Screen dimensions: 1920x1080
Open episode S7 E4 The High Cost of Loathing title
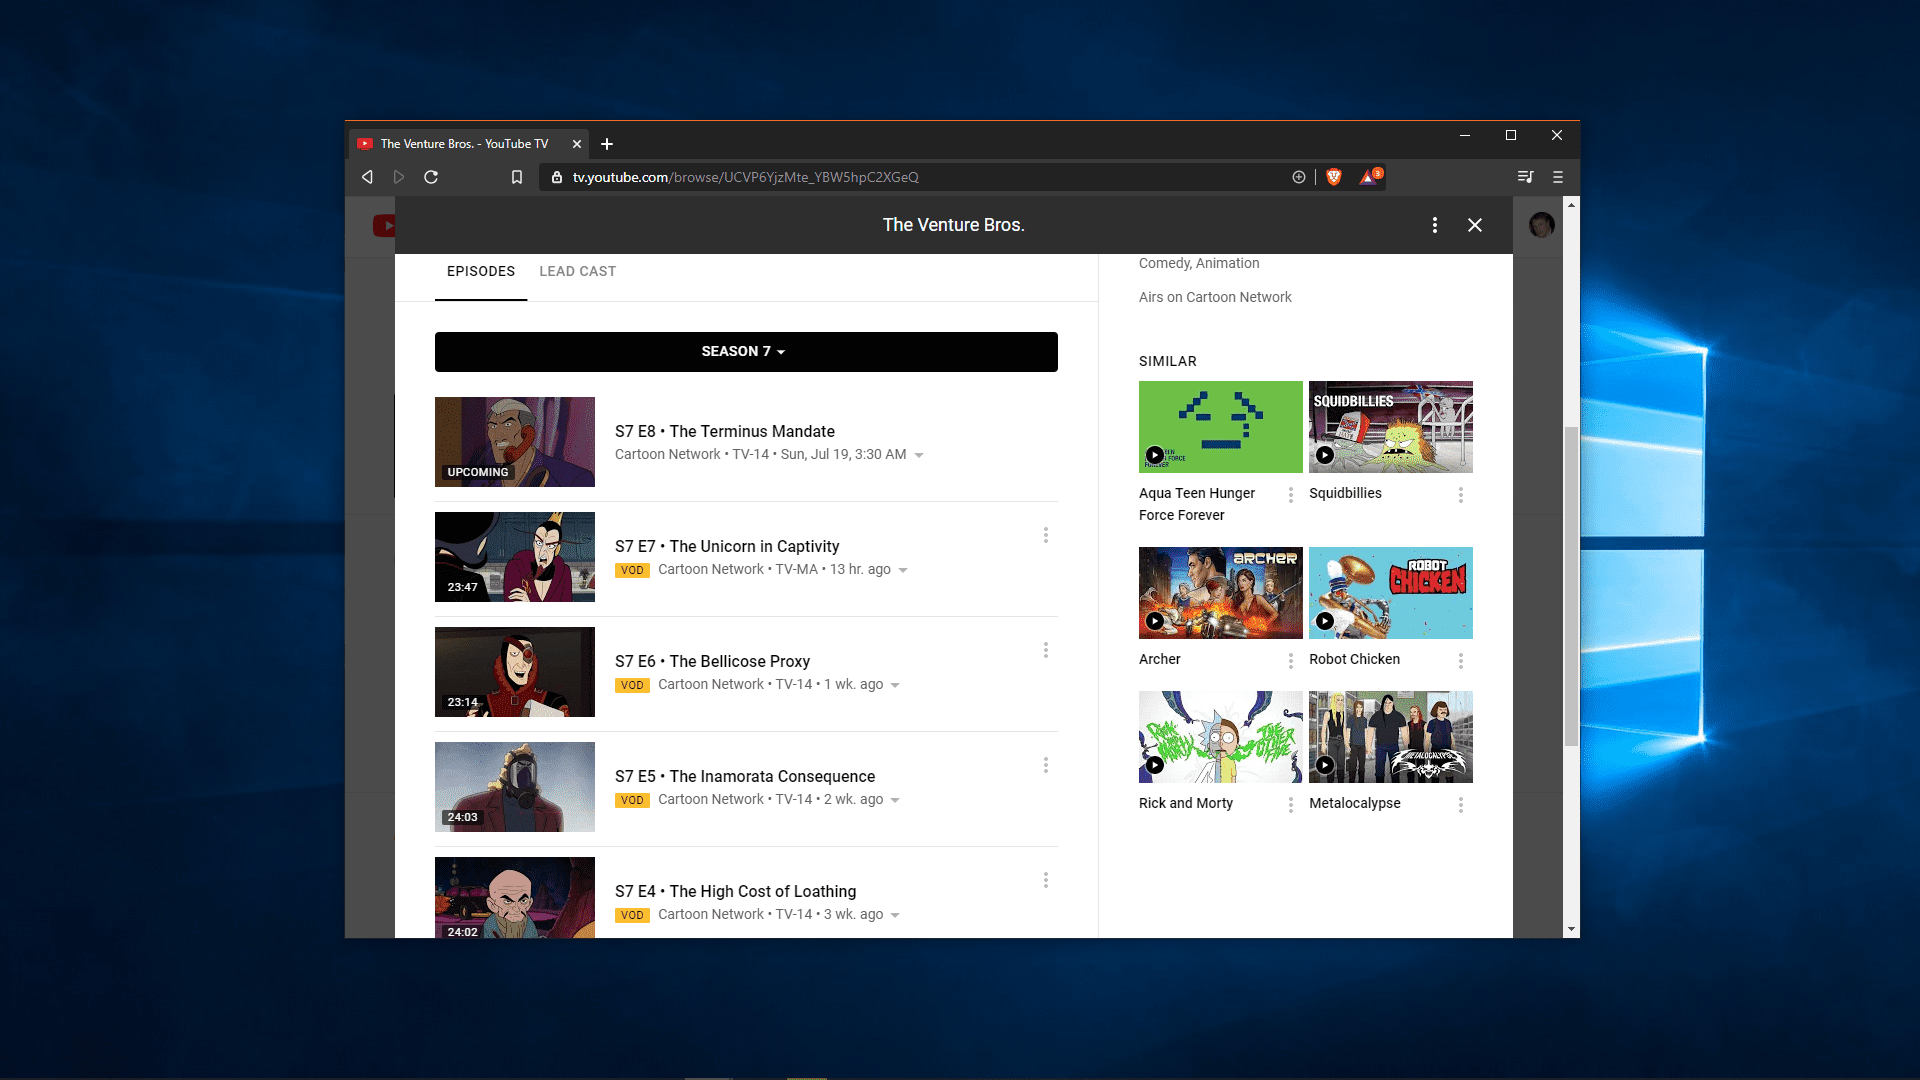click(x=736, y=891)
